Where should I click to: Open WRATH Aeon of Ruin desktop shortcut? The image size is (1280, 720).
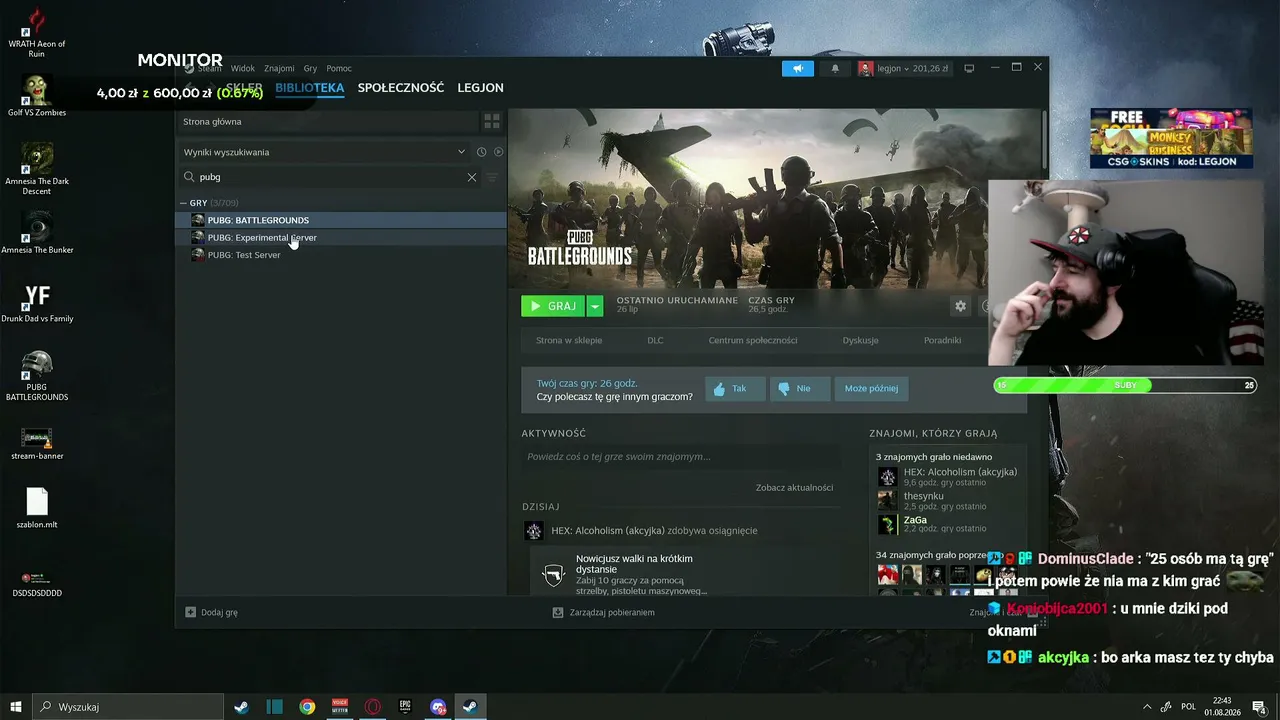coord(37,34)
